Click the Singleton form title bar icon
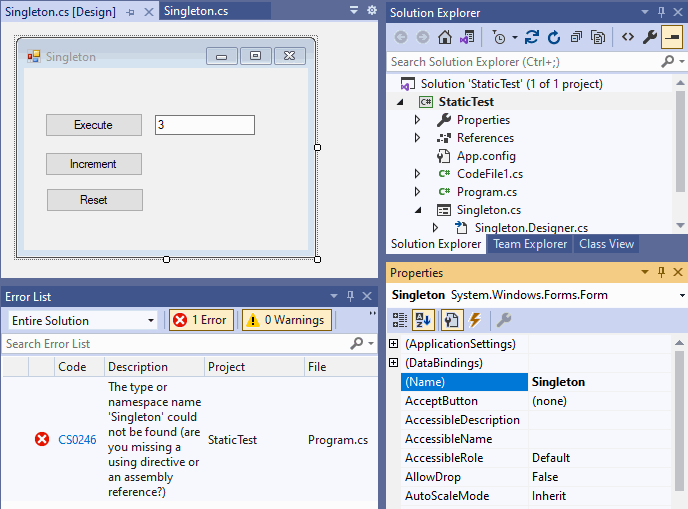Screen dimensions: 688x509 point(33,57)
